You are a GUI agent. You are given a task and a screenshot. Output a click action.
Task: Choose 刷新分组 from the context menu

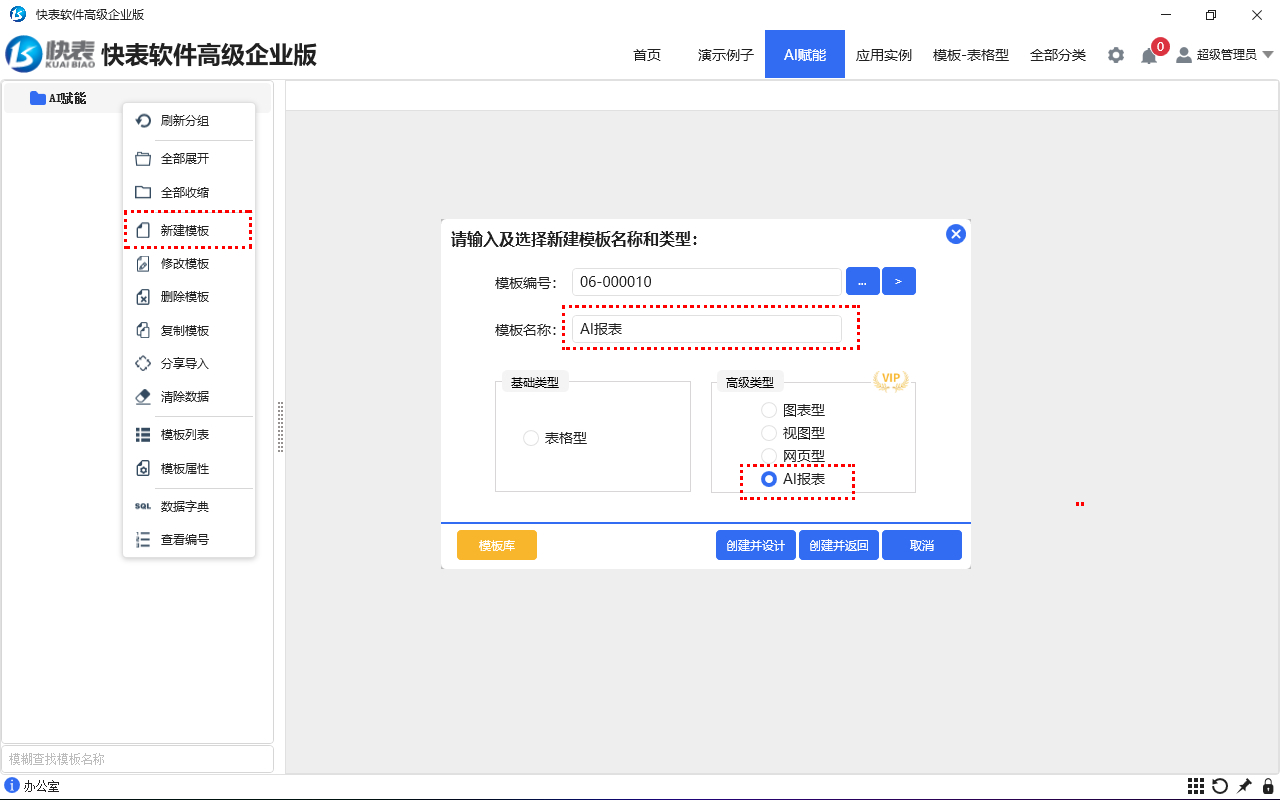(x=188, y=121)
